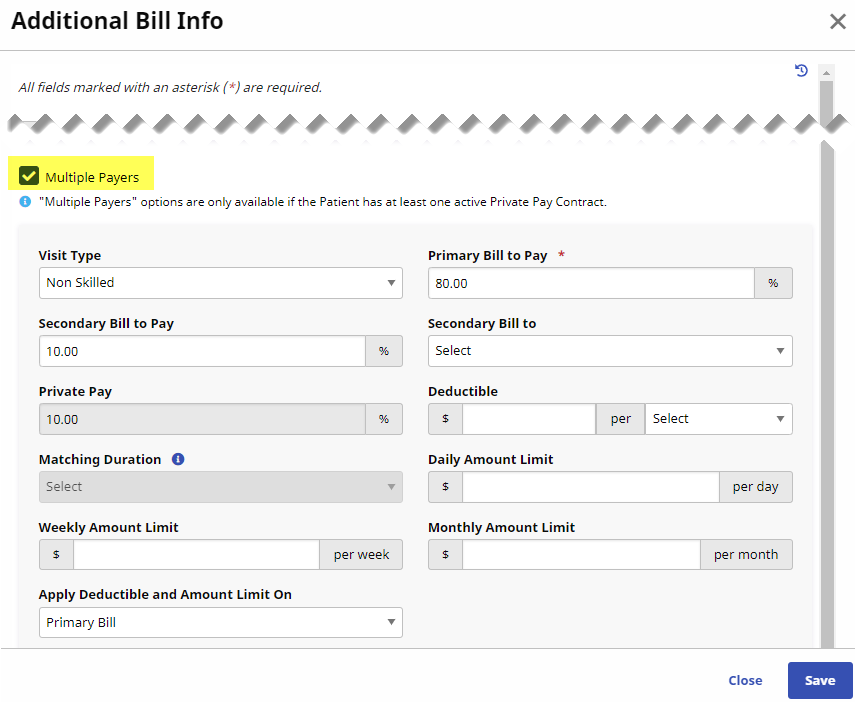Click the Daily Amount Limit field

[590, 487]
